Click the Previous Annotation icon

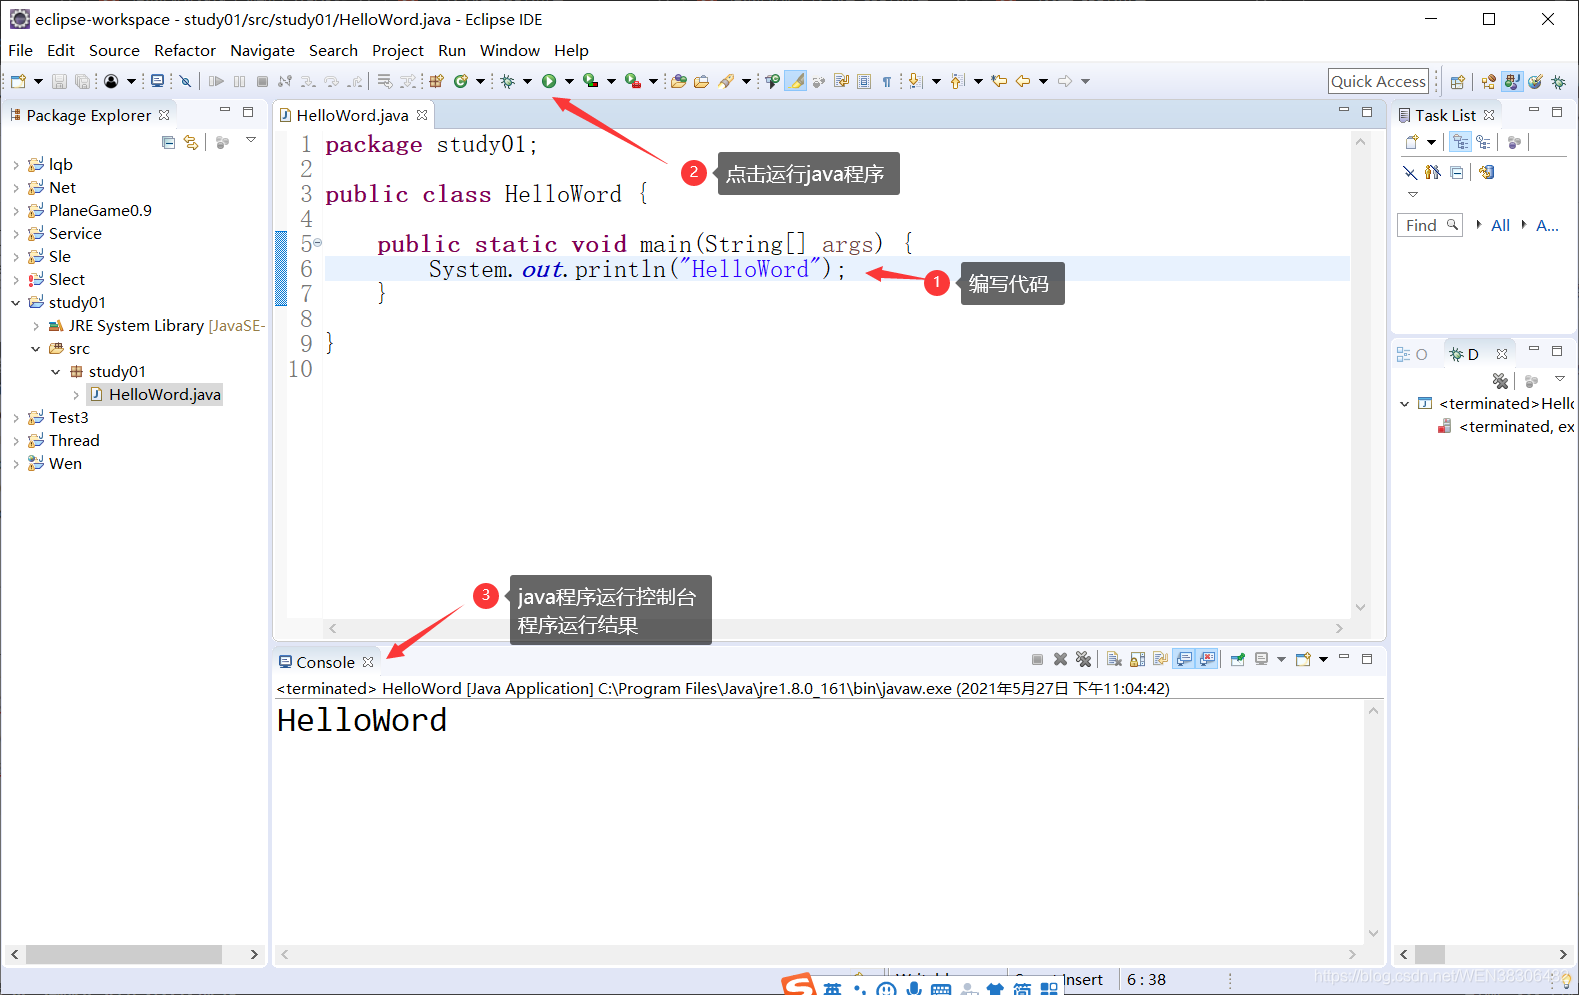[957, 81]
